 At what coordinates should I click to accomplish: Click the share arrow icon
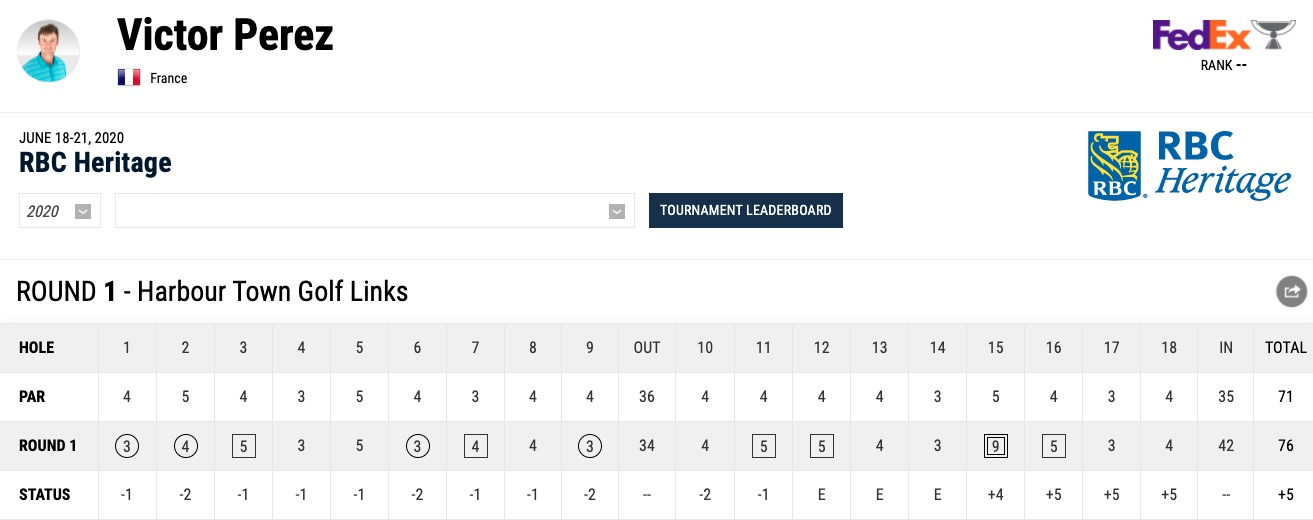tap(1291, 291)
